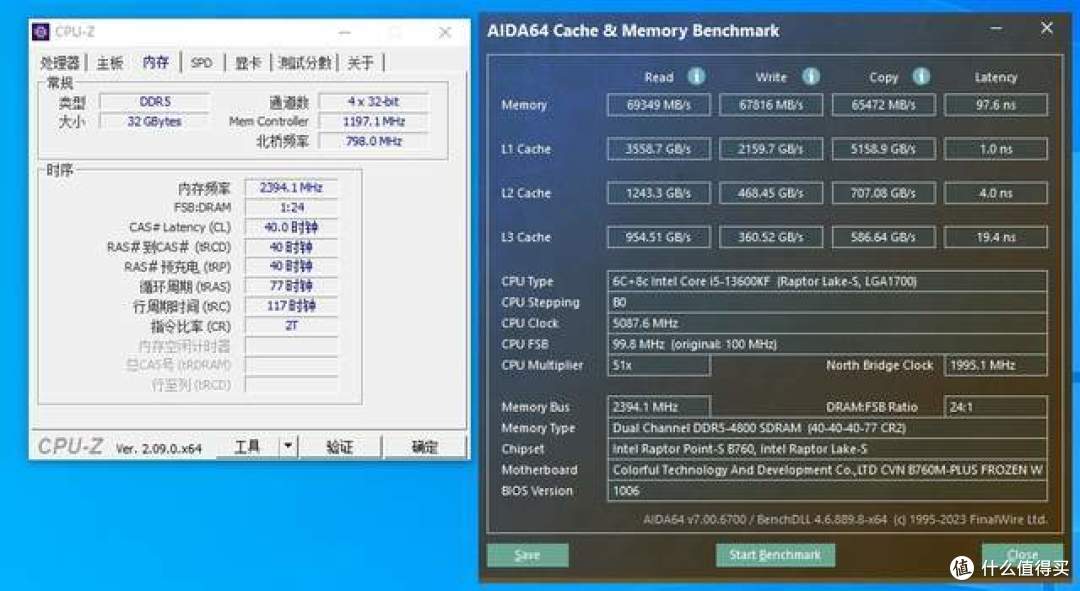Click the FSB:DRAM value 1:24
Screen dimensions: 1080x591
[x=291, y=207]
